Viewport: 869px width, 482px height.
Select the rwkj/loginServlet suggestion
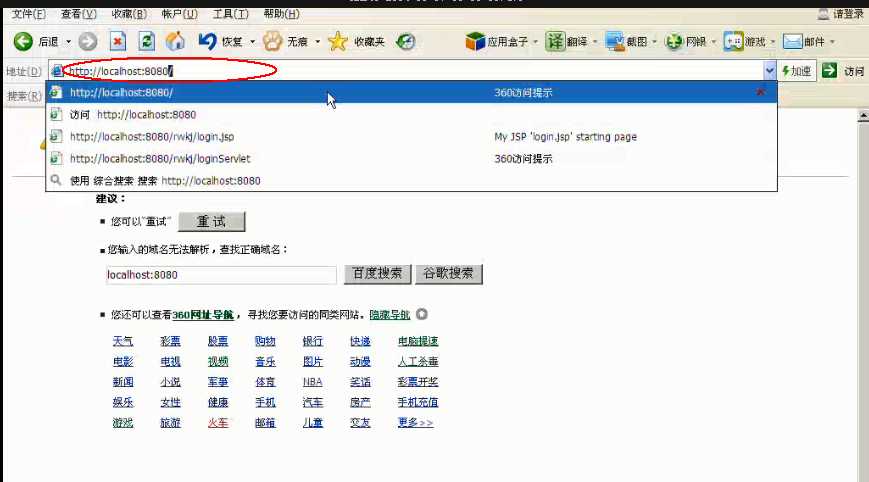tap(411, 158)
